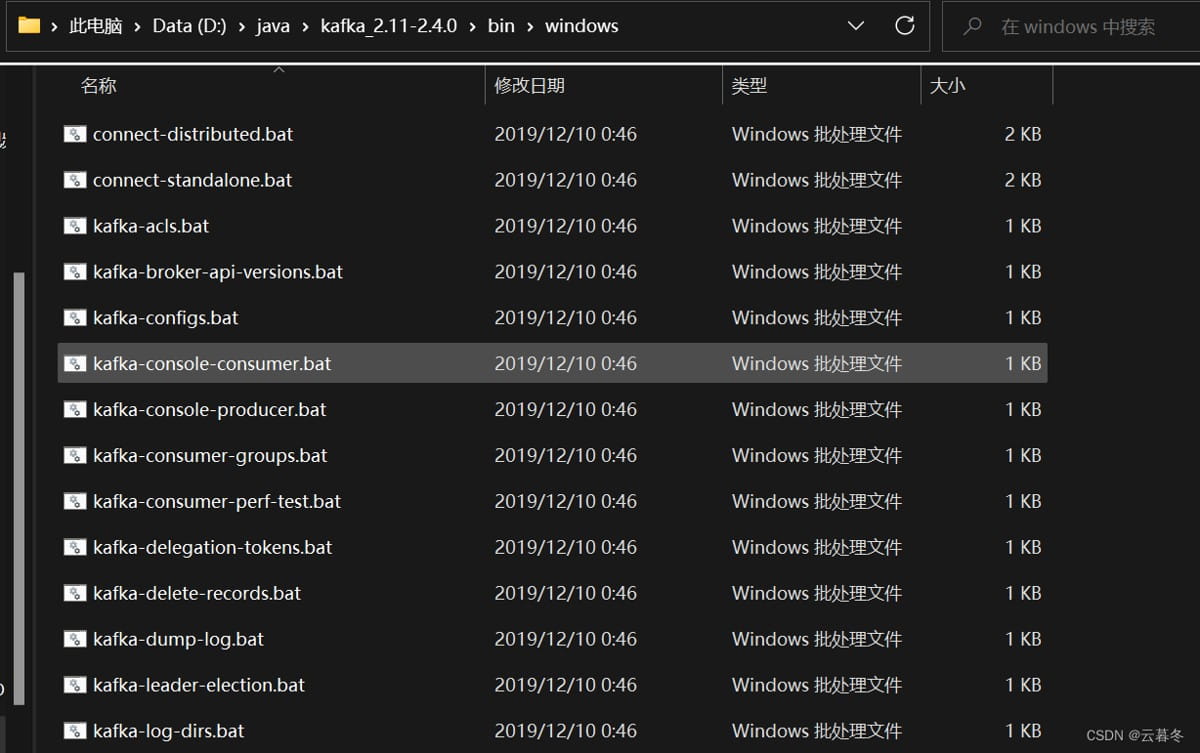The image size is (1200, 753).
Task: Open the address bar history dropdown
Action: click(856, 27)
